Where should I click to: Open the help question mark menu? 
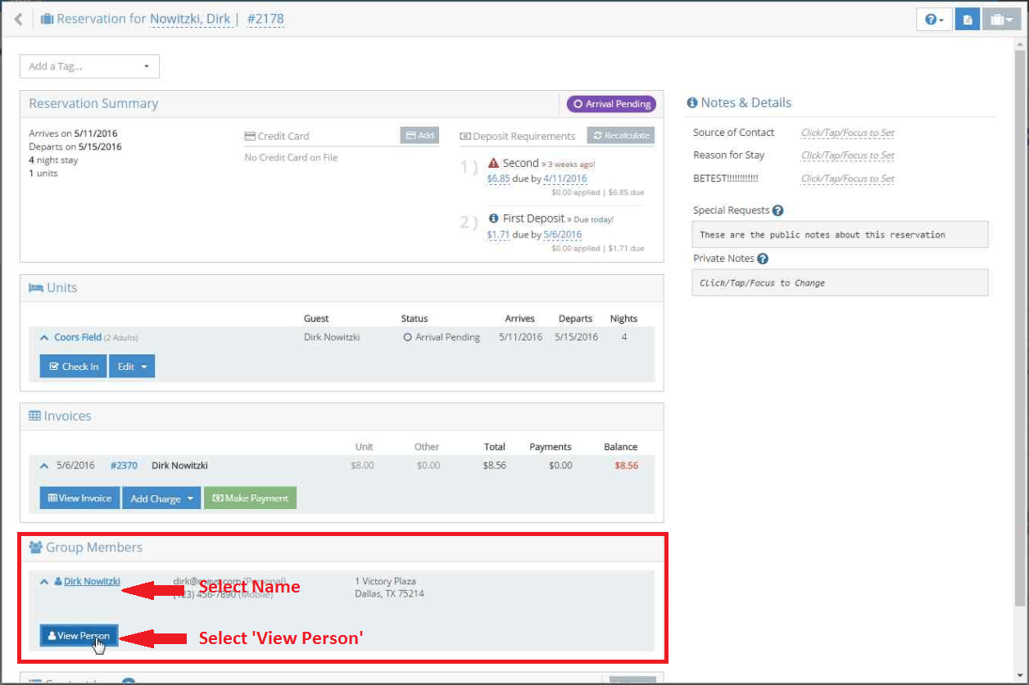click(x=933, y=20)
